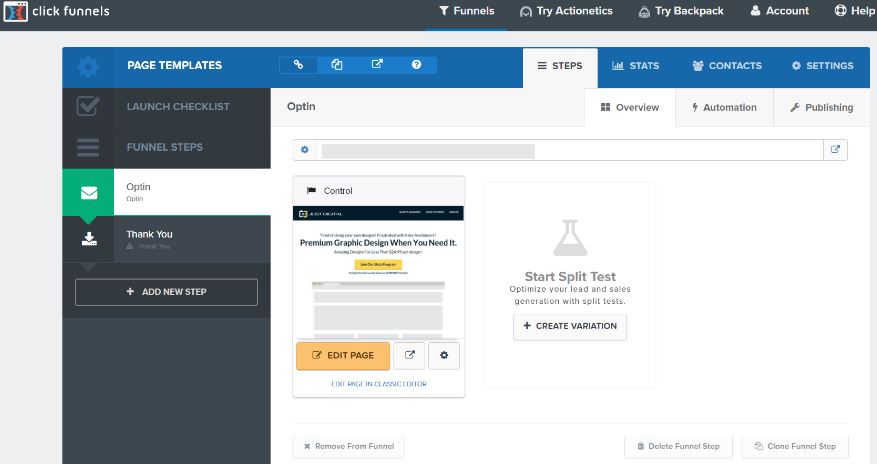The image size is (877, 464).
Task: Click the Control page preview thumbnail
Action: (x=379, y=272)
